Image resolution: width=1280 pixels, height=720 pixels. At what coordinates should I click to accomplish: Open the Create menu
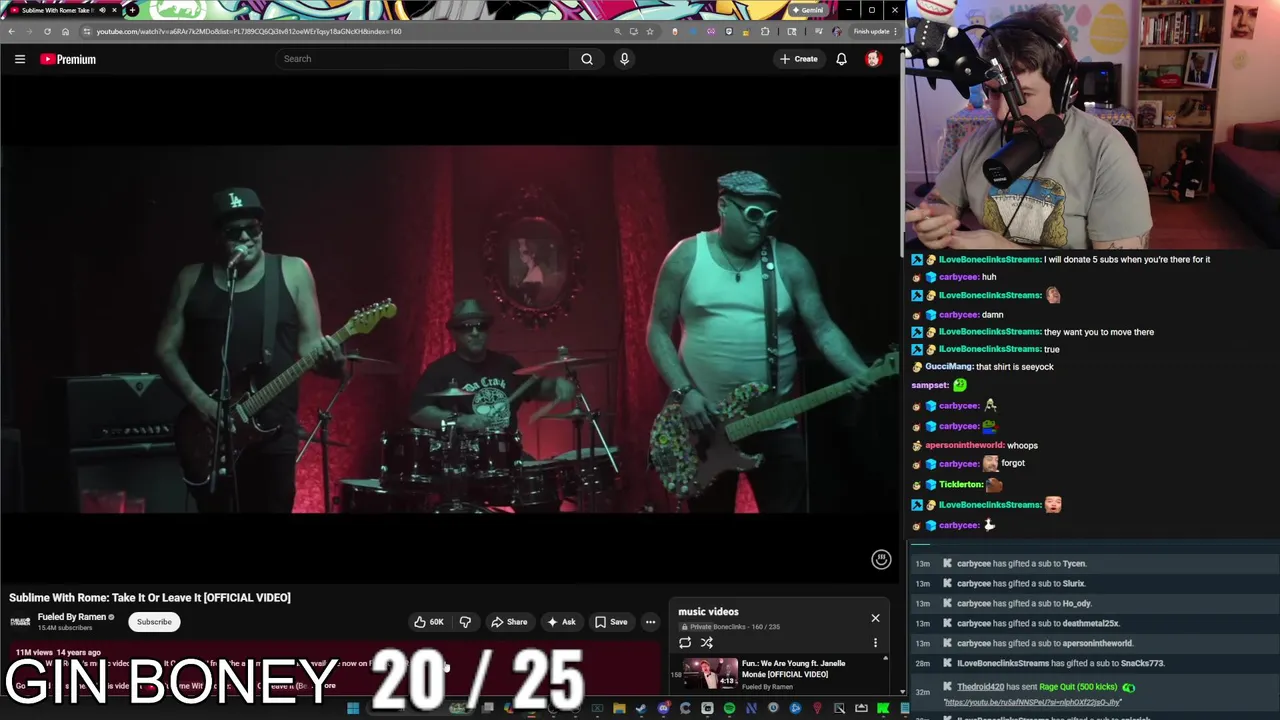click(x=799, y=59)
